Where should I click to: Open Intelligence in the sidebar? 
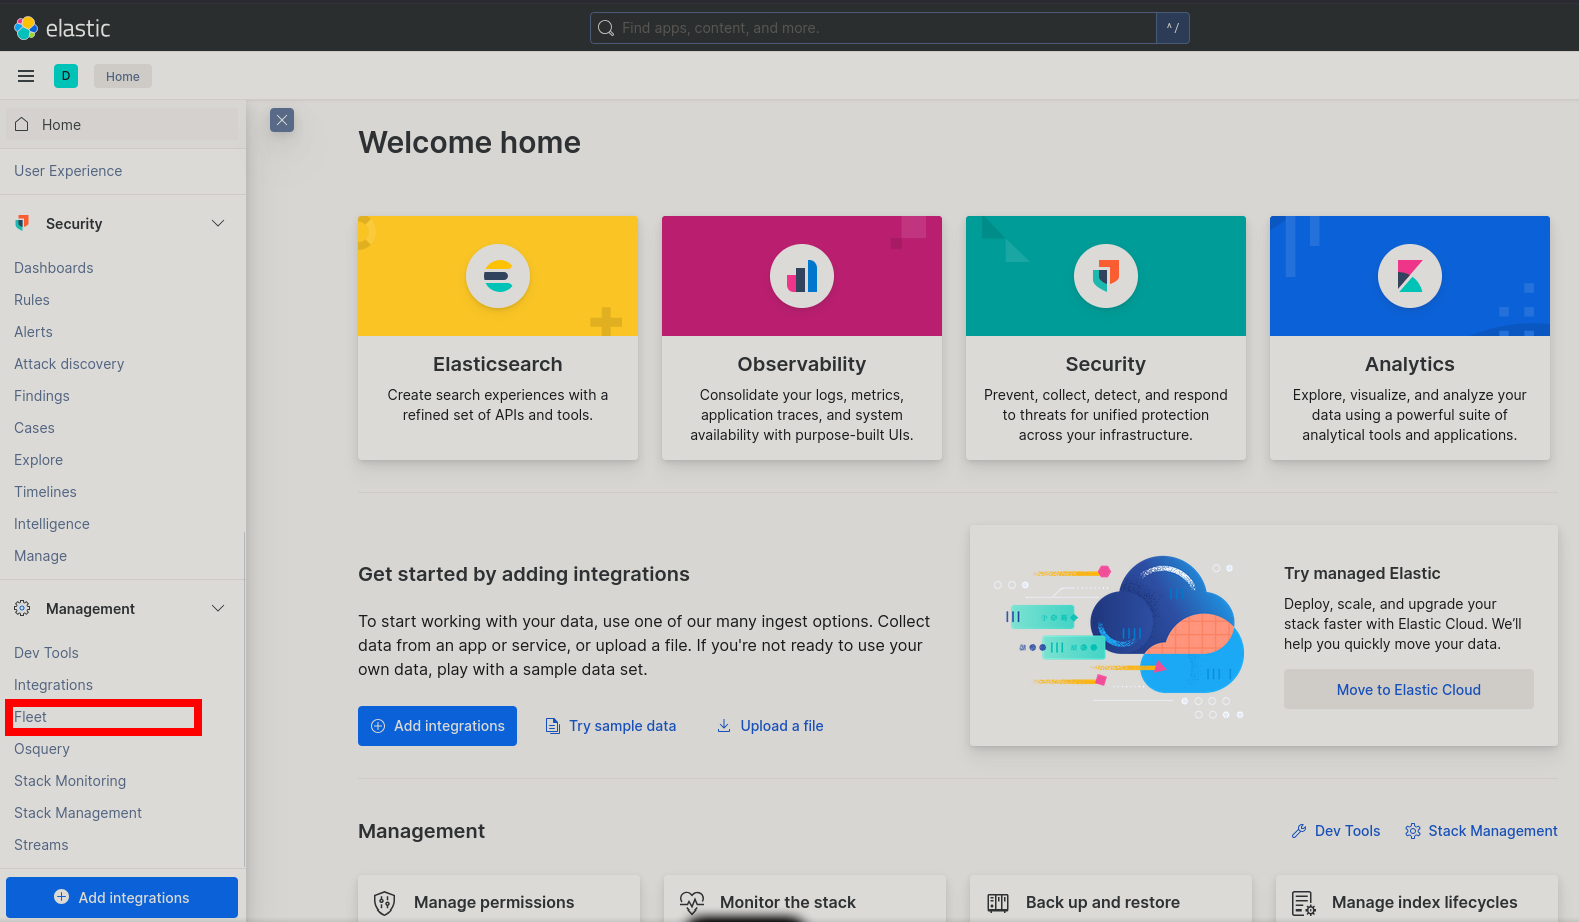(52, 524)
